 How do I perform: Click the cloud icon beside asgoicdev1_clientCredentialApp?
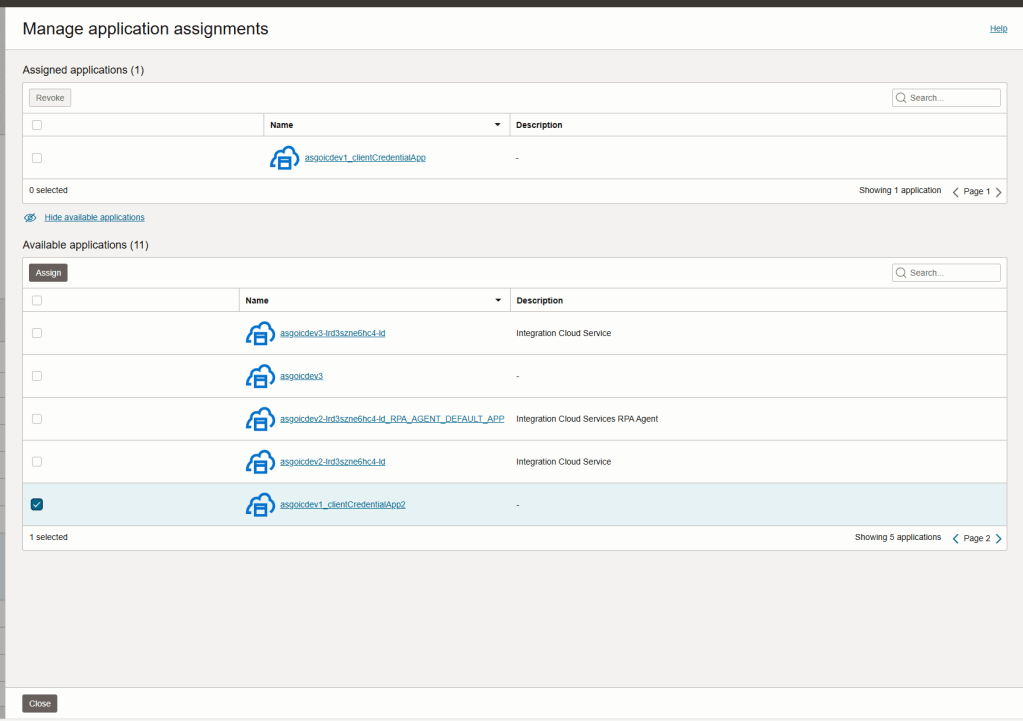pos(284,158)
